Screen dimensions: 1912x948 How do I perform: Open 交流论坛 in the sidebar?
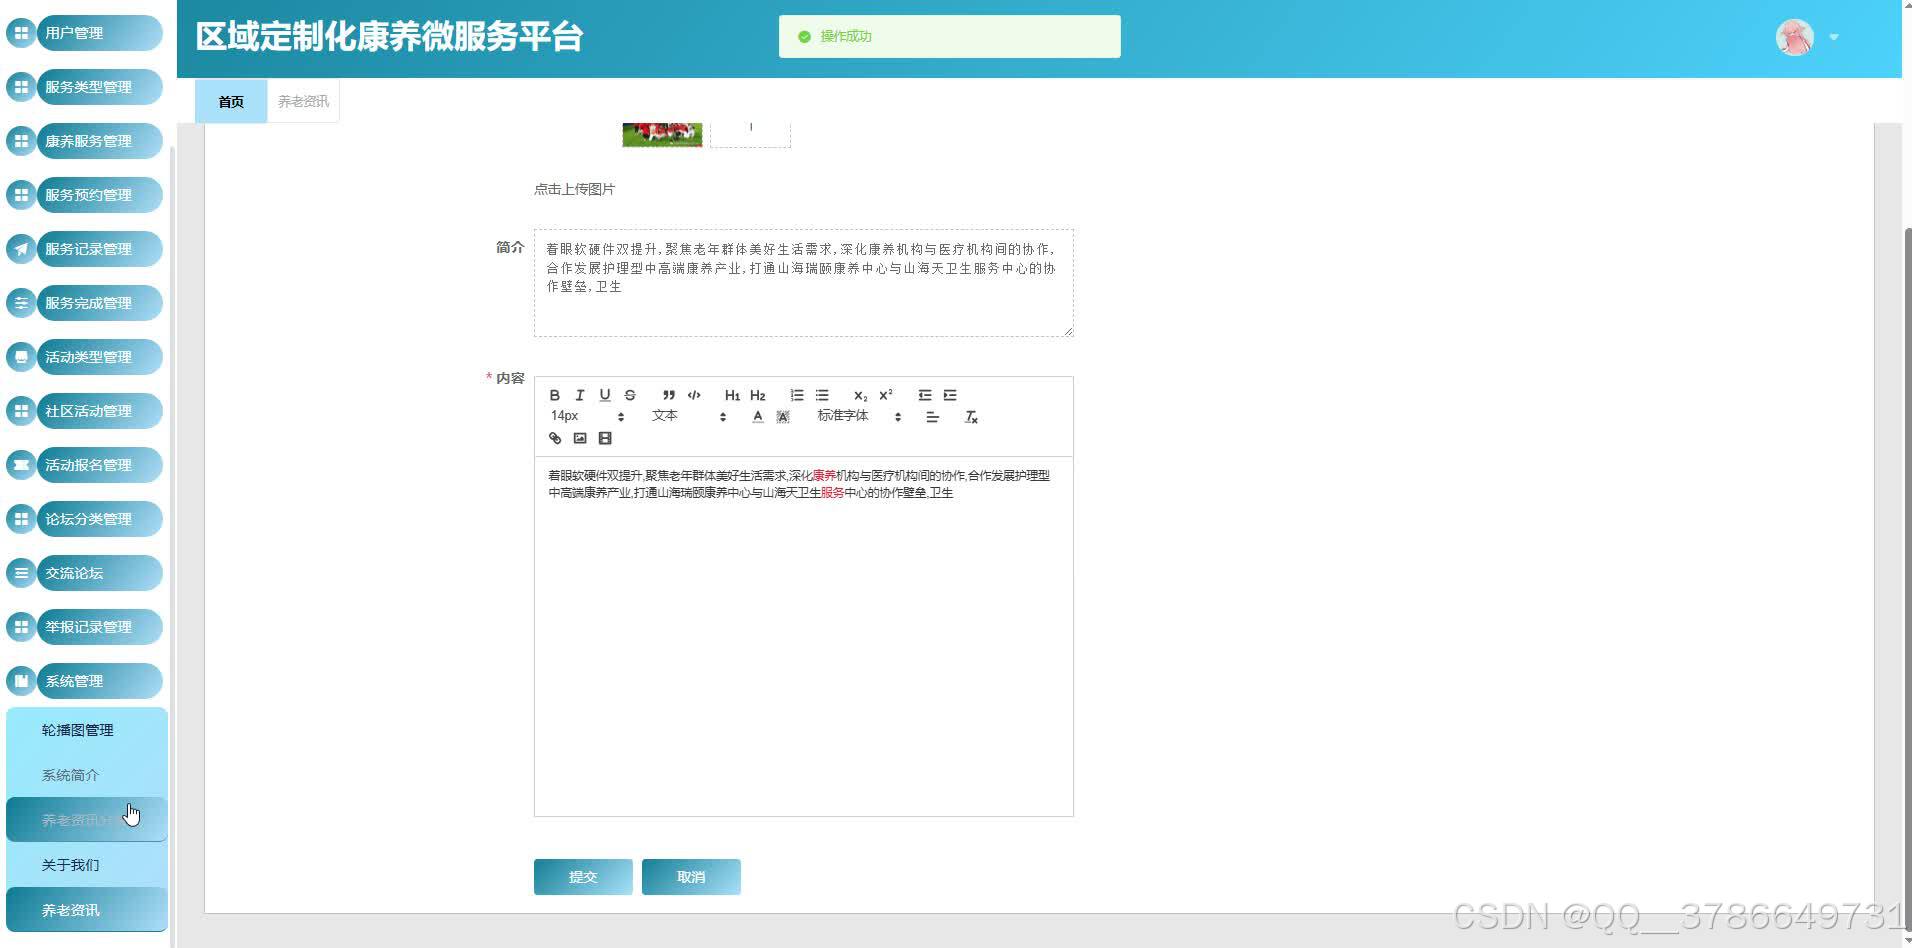tap(85, 573)
